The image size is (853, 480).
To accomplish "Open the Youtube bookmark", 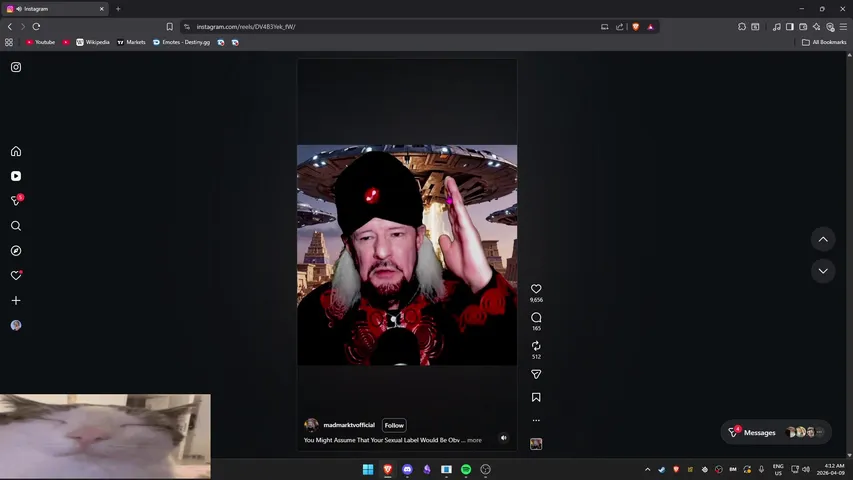I will click(41, 42).
